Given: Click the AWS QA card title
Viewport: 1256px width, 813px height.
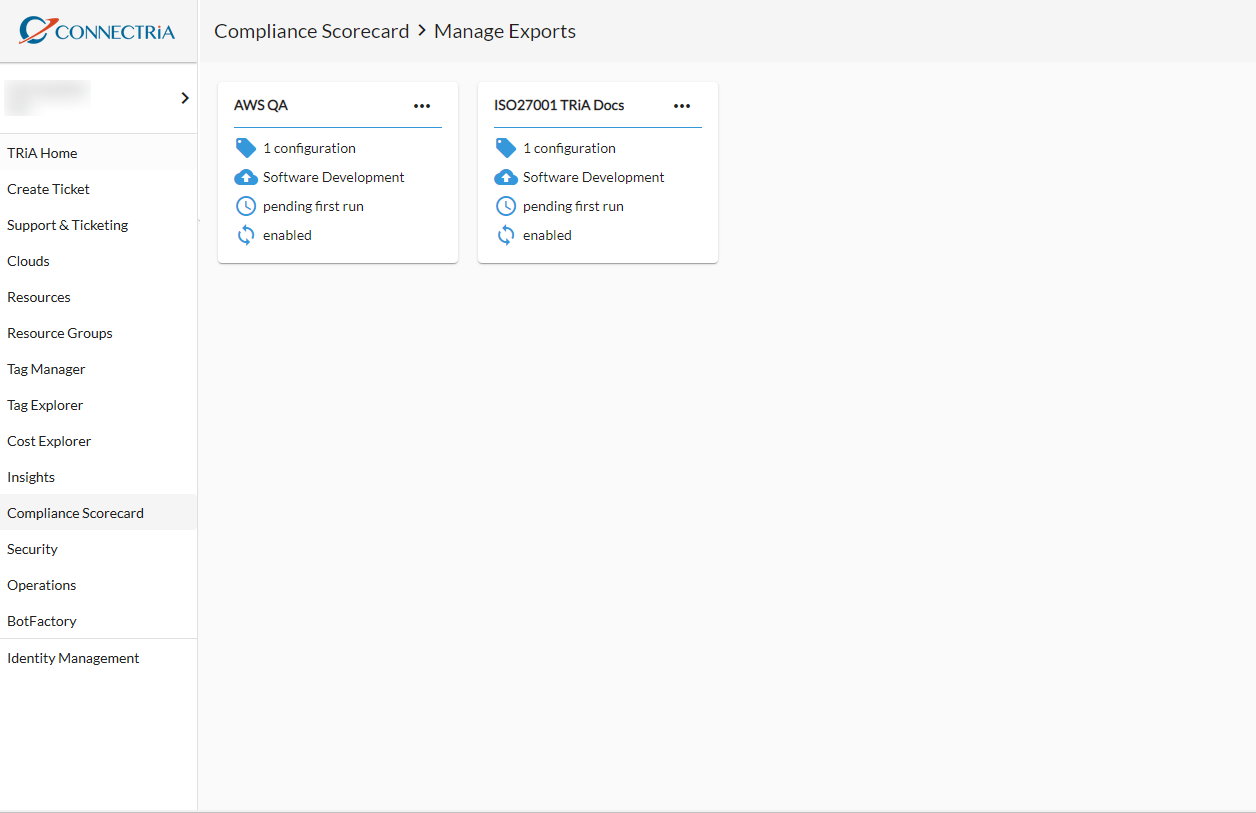Looking at the screenshot, I should [261, 105].
